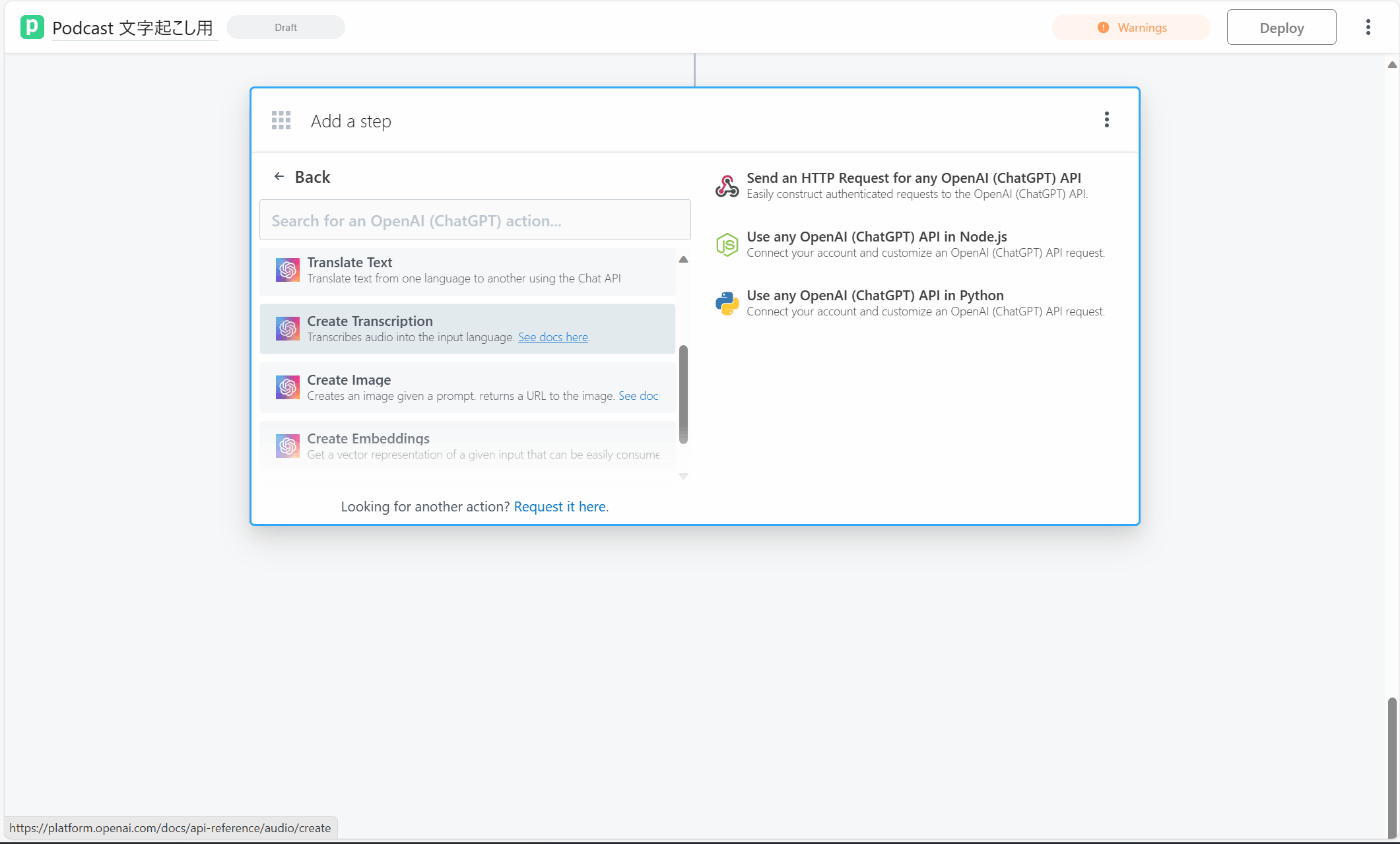Click the grid drag handle icon

tap(281, 120)
